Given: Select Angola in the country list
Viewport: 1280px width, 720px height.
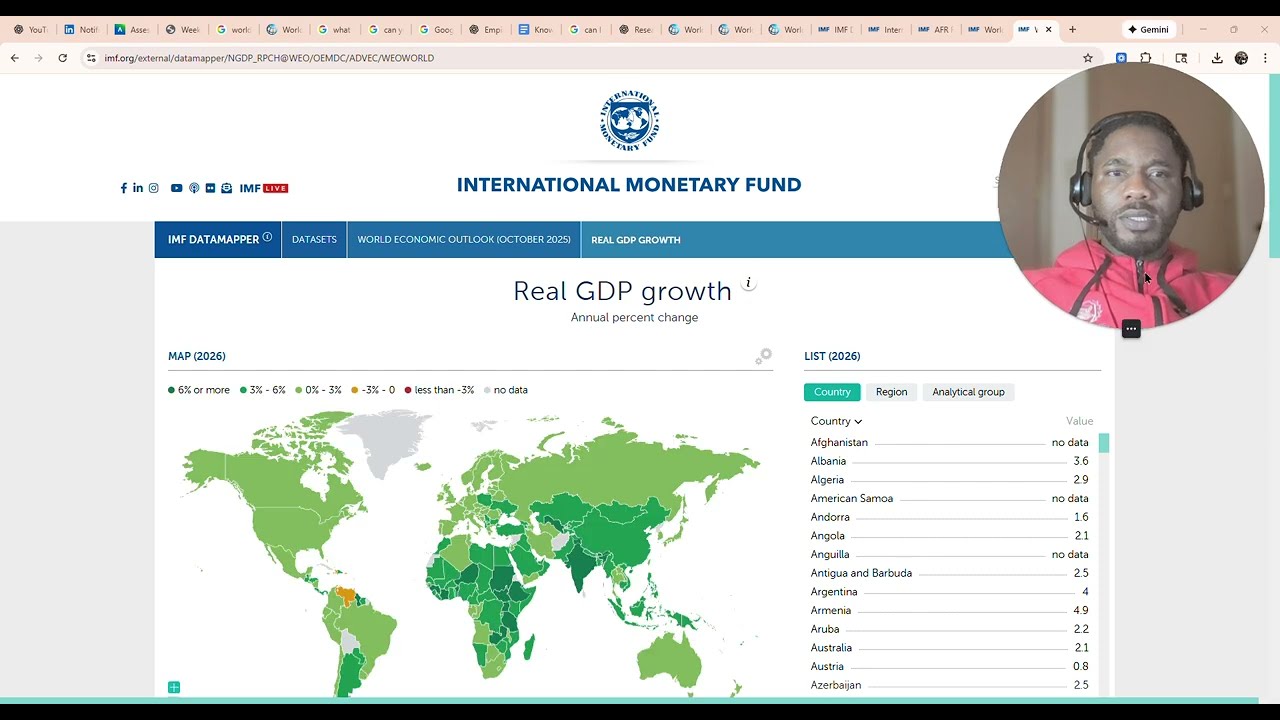Looking at the screenshot, I should [950, 536].
